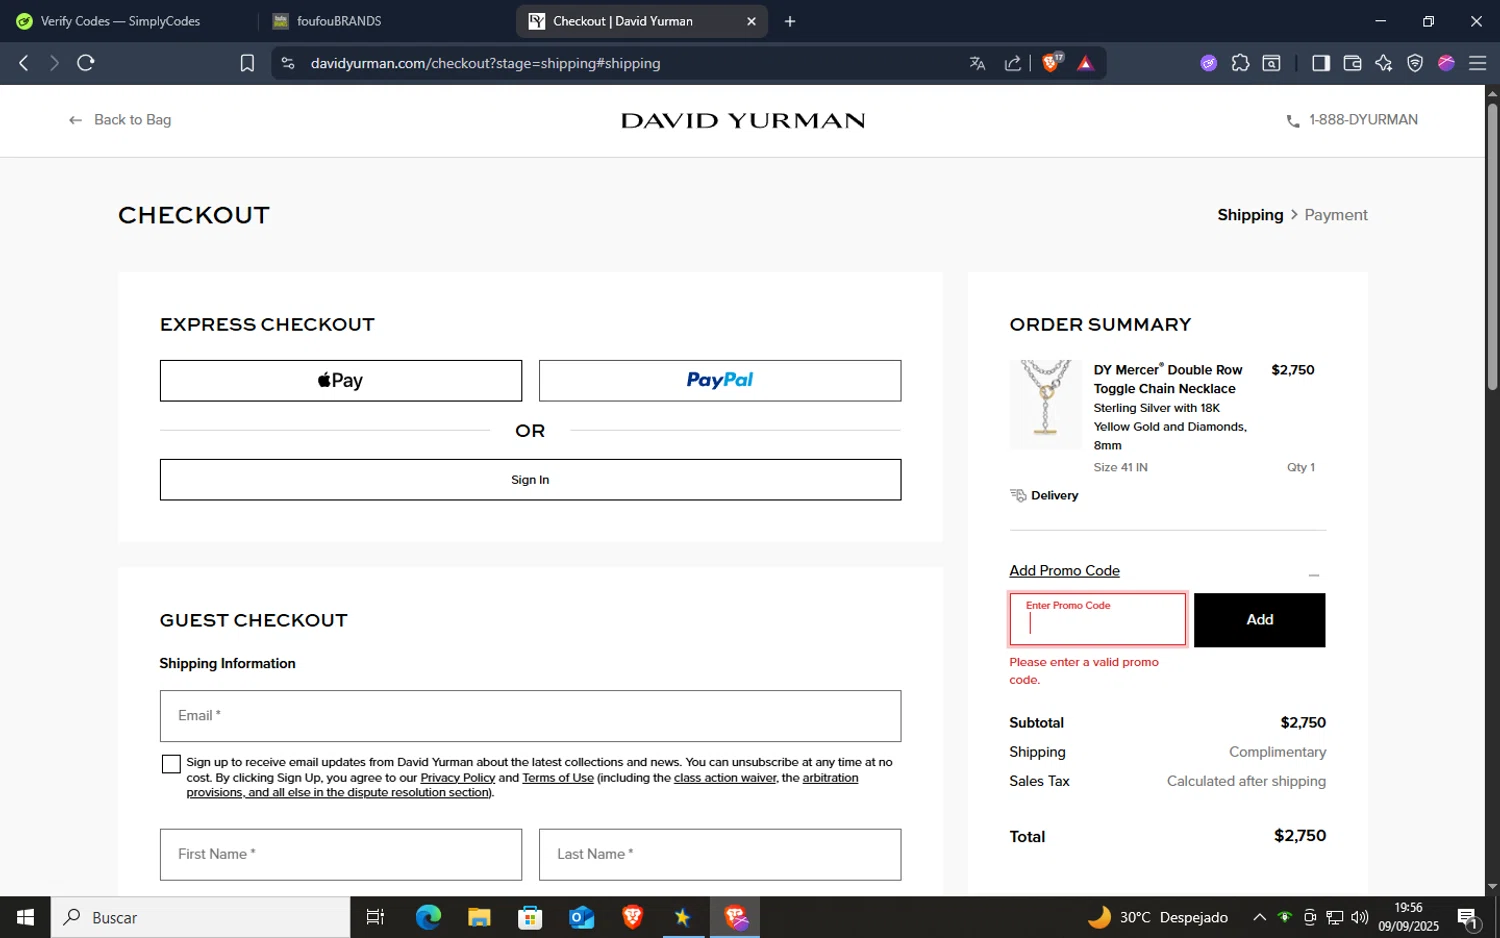Follow the Back to Bag link
This screenshot has width=1500, height=938.
(120, 120)
